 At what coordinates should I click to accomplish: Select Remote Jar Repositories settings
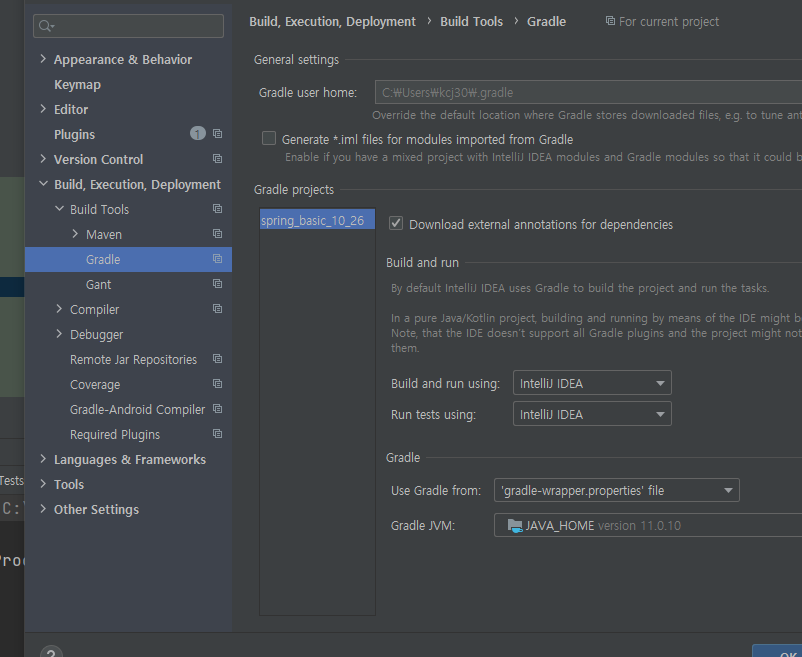pos(133,359)
